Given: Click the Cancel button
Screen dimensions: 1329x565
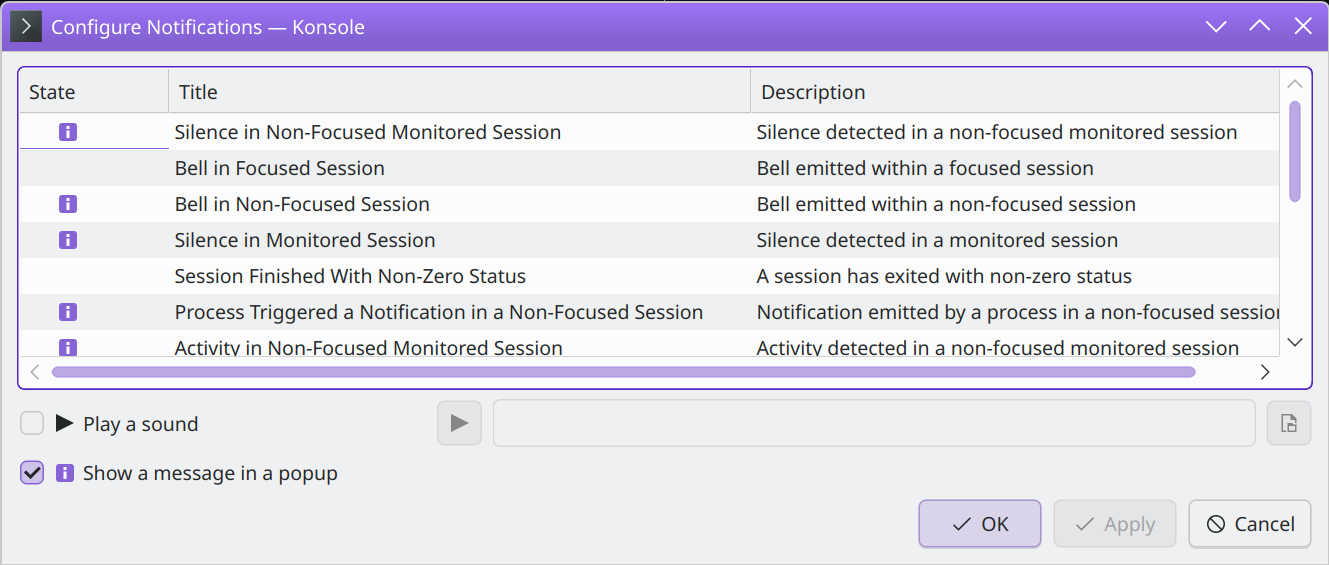Looking at the screenshot, I should pyautogui.click(x=1250, y=524).
